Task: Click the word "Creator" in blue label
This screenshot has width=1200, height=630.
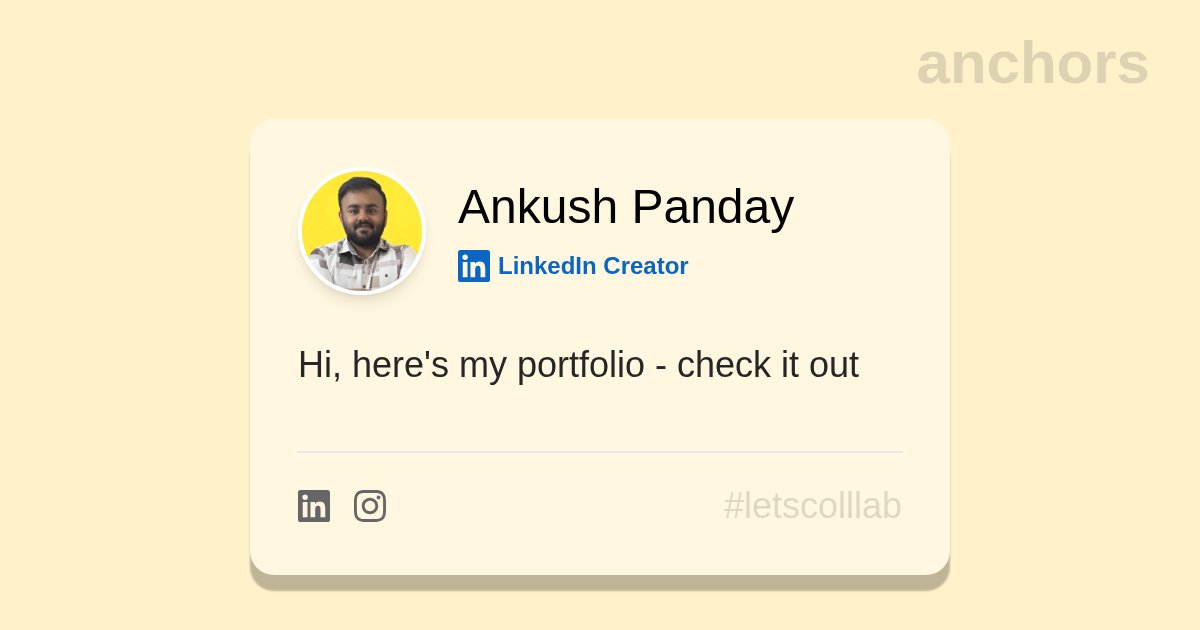Action: [x=645, y=266]
